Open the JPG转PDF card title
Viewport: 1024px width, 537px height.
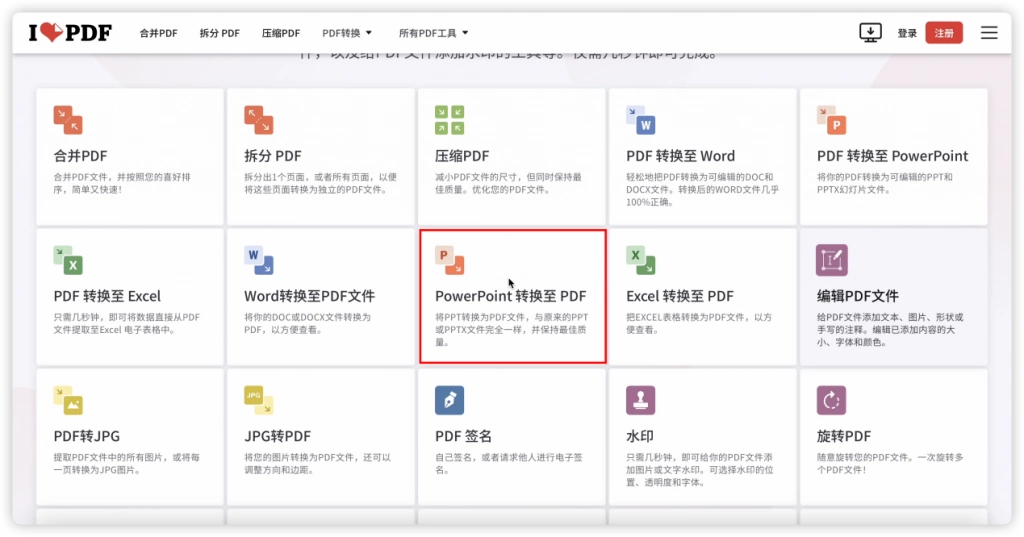point(278,436)
